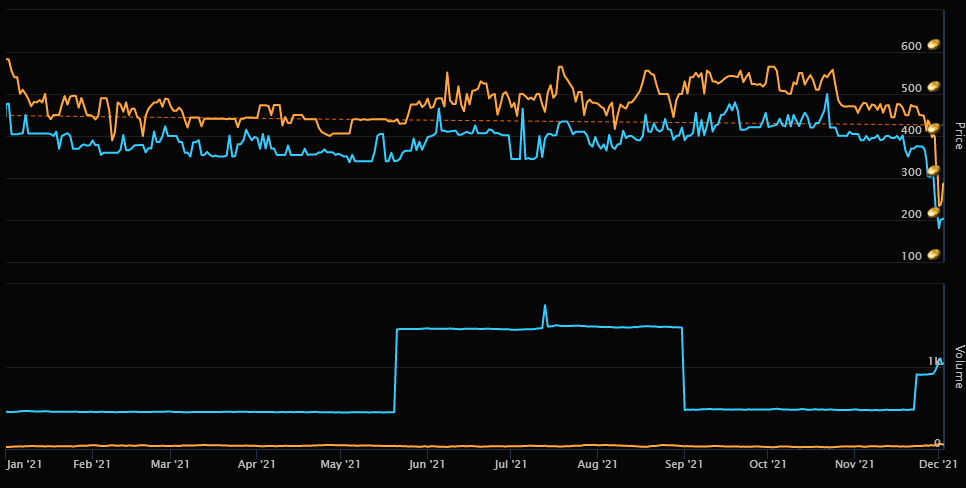966x488 pixels.
Task: Click the gold coin beside 500
Action: 933,87
